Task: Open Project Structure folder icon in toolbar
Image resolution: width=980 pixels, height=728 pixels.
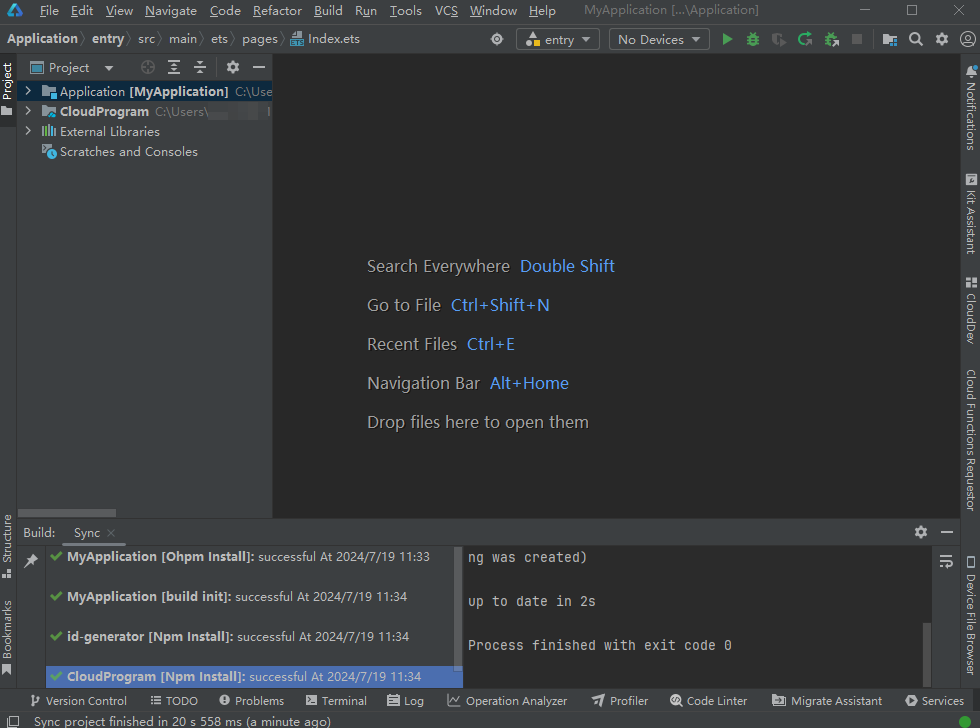Action: click(x=890, y=39)
